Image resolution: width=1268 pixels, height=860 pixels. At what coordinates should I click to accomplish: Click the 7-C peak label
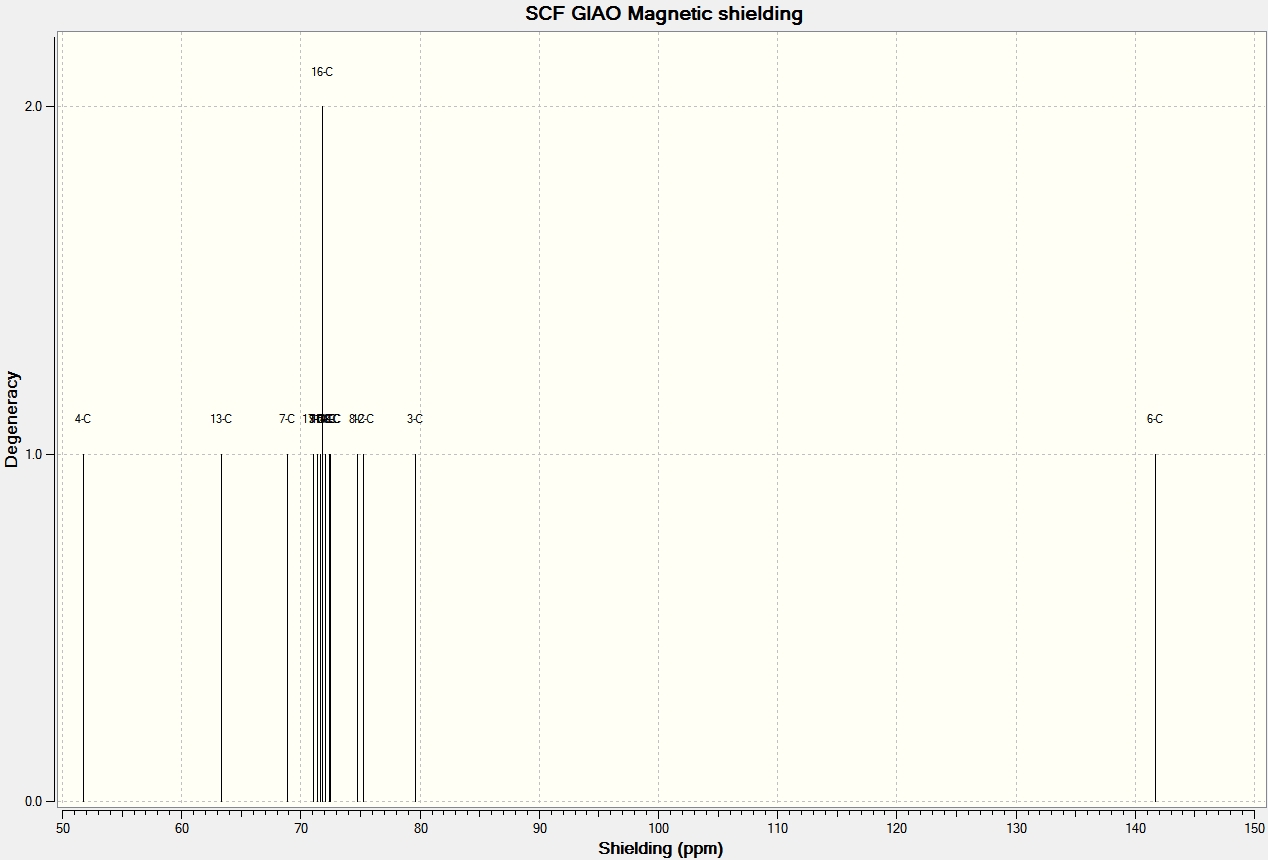[x=287, y=419]
